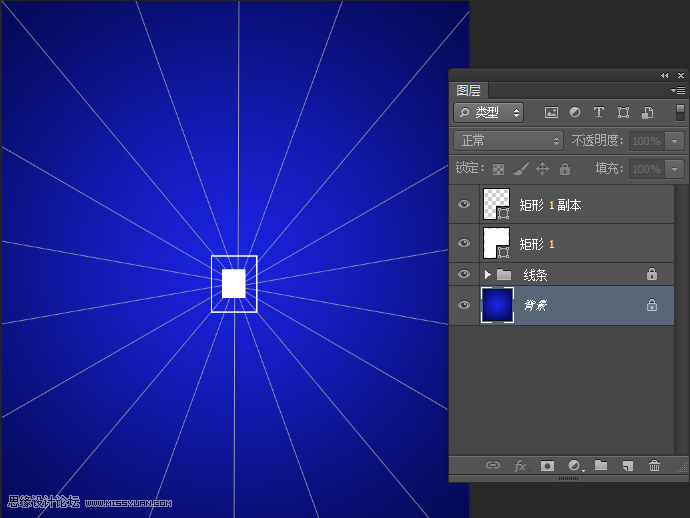This screenshot has height=518, width=690.
Task: Filter layers by type (T) icon
Action: coord(598,112)
